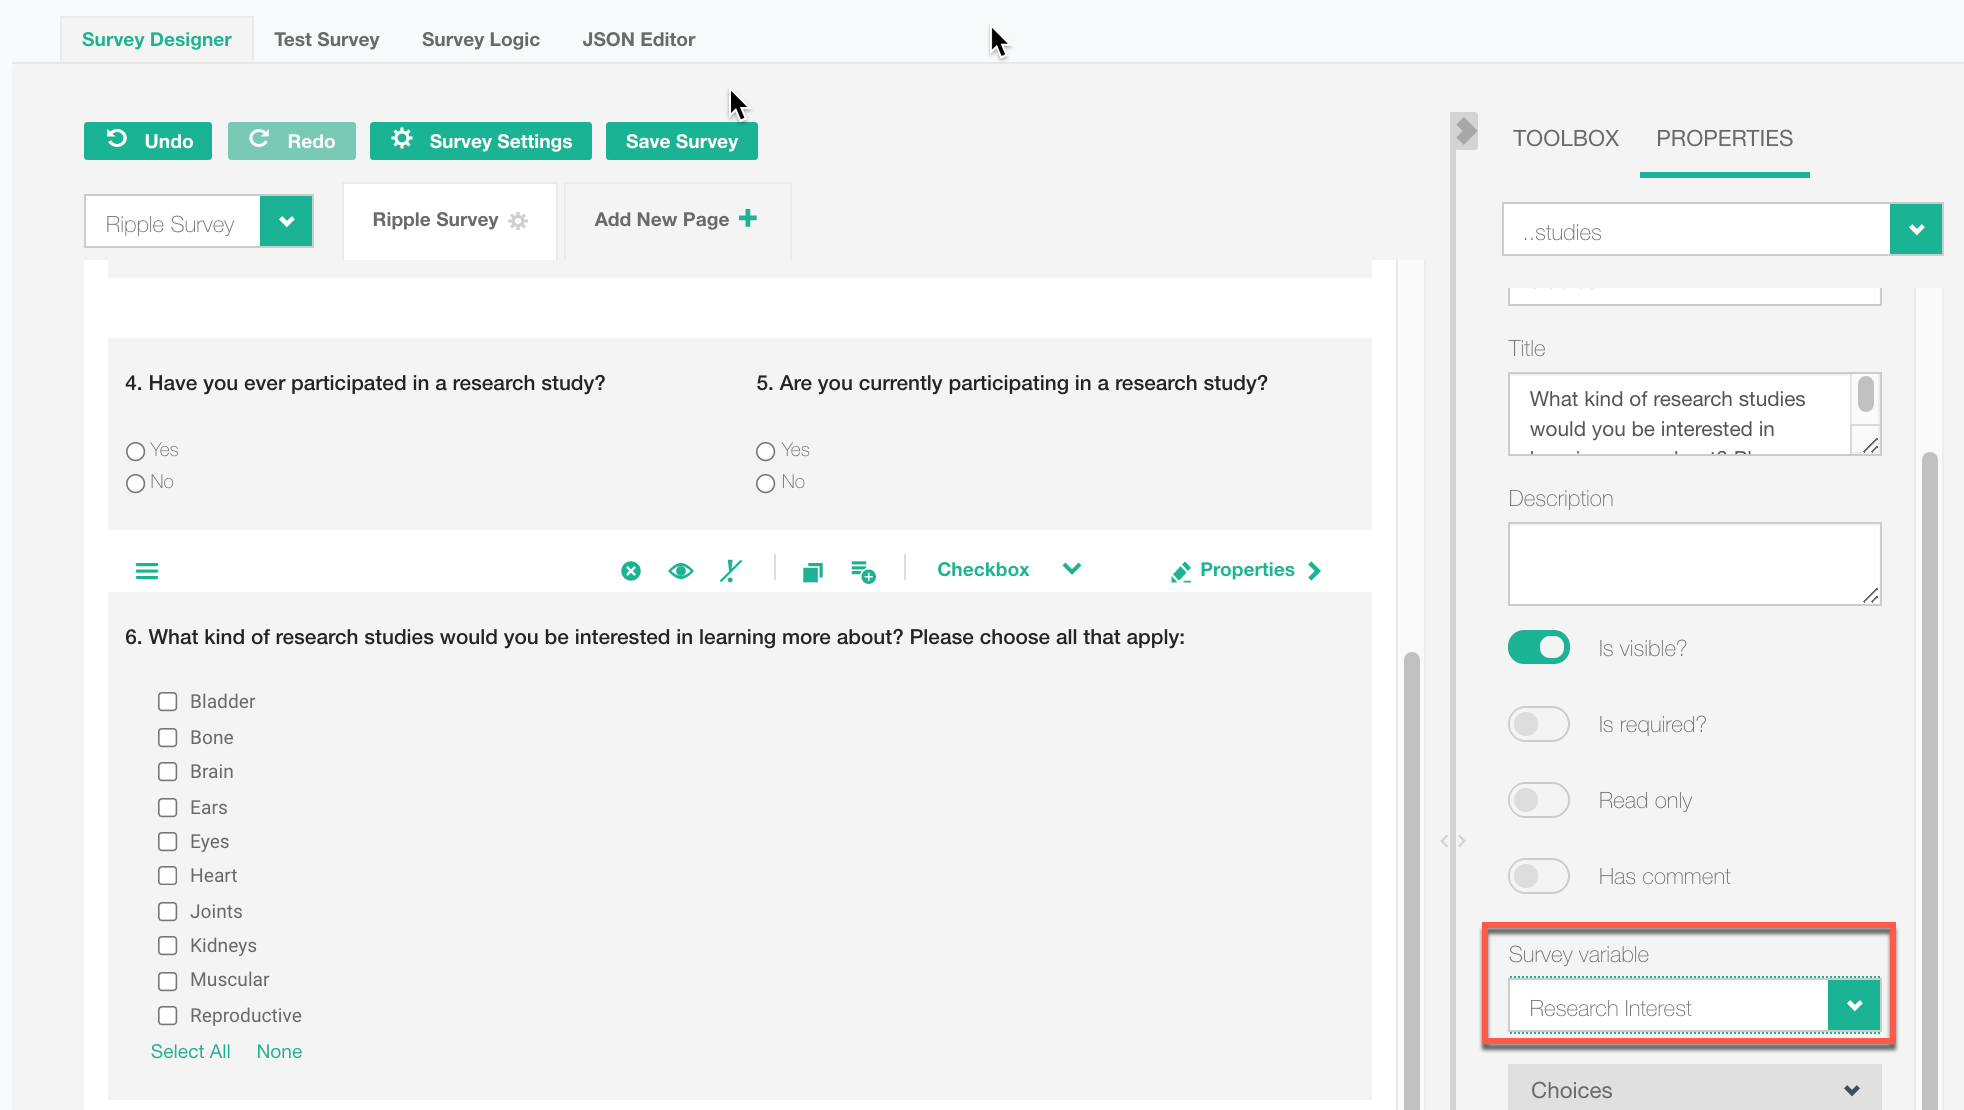Click the Save Survey button

(681, 141)
